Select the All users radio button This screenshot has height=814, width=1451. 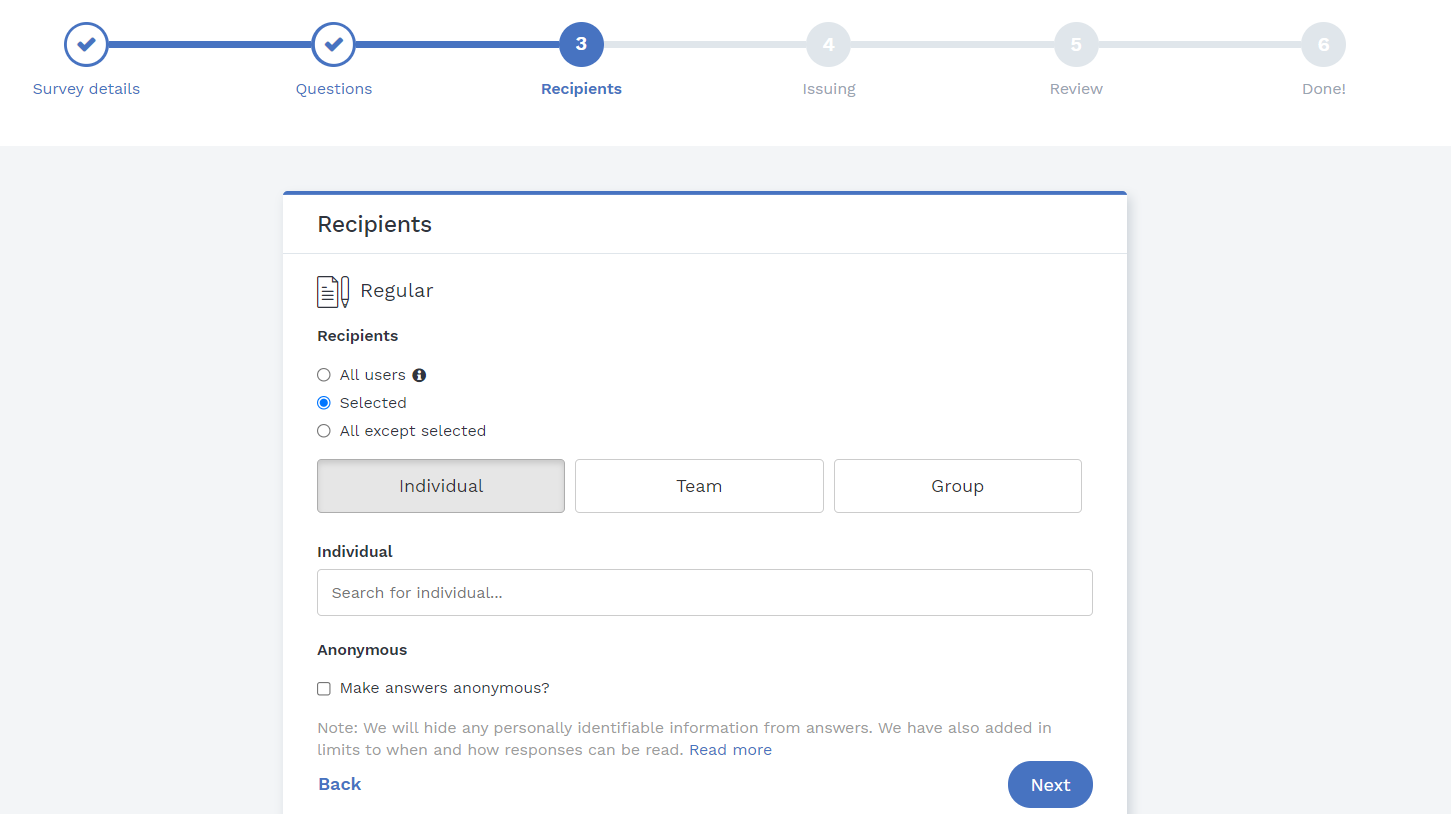point(324,375)
